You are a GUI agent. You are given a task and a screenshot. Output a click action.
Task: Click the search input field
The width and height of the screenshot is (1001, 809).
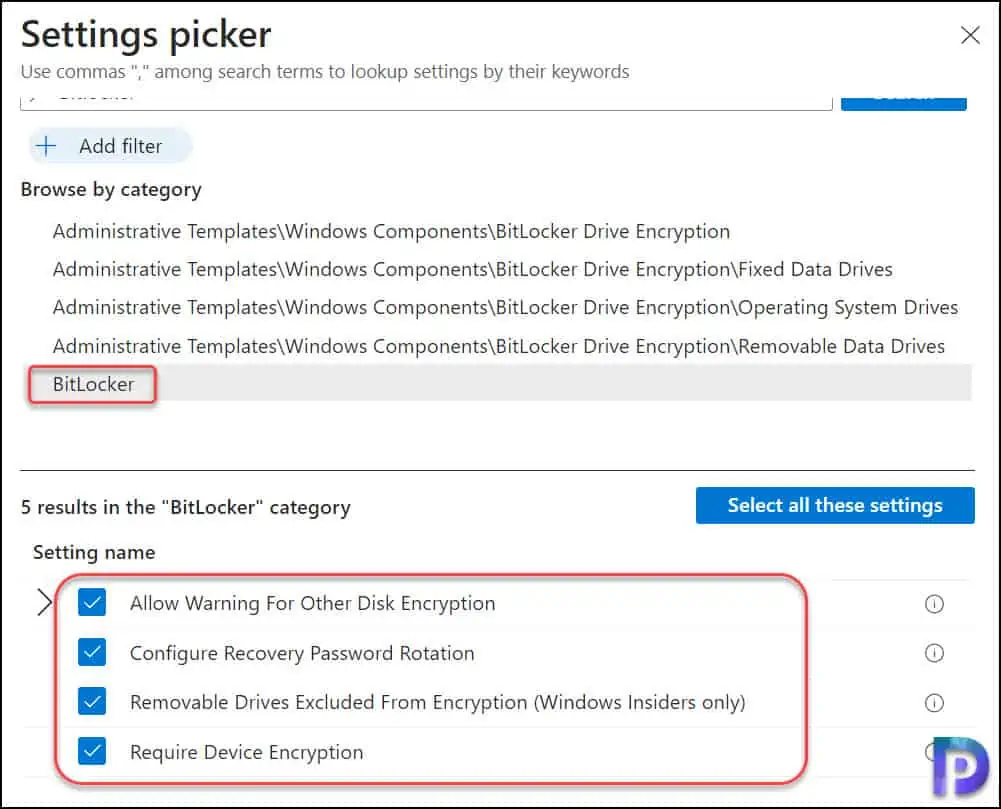click(426, 102)
